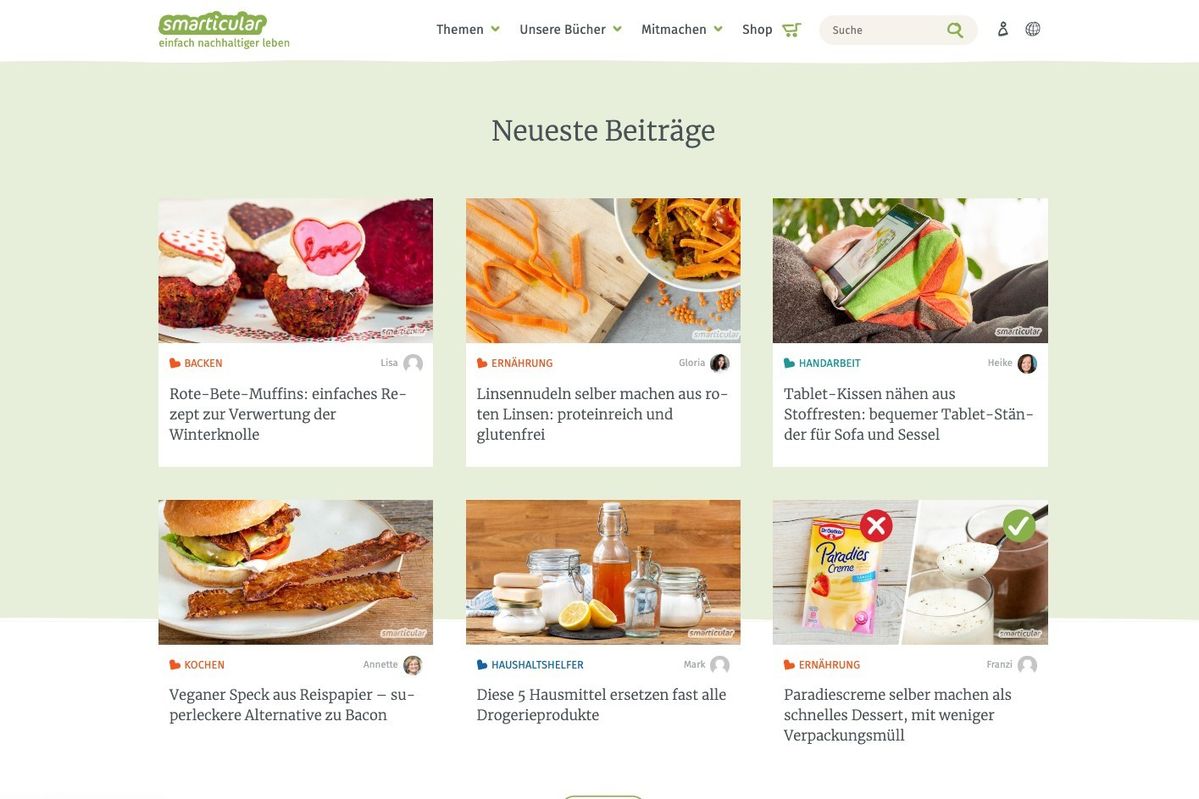
Task: Expand the Unsere Bücher dropdown
Action: click(570, 30)
